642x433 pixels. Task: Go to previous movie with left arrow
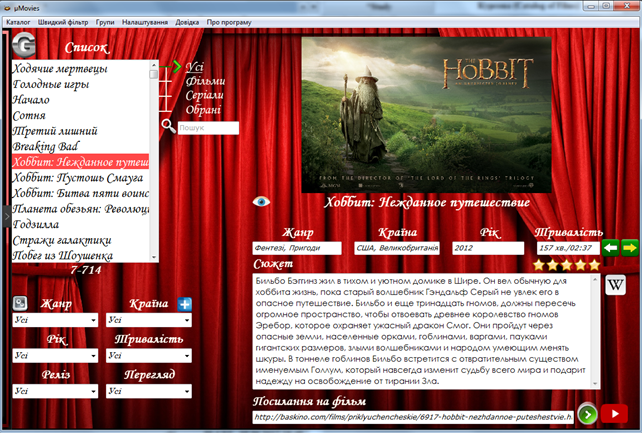[x=610, y=248]
